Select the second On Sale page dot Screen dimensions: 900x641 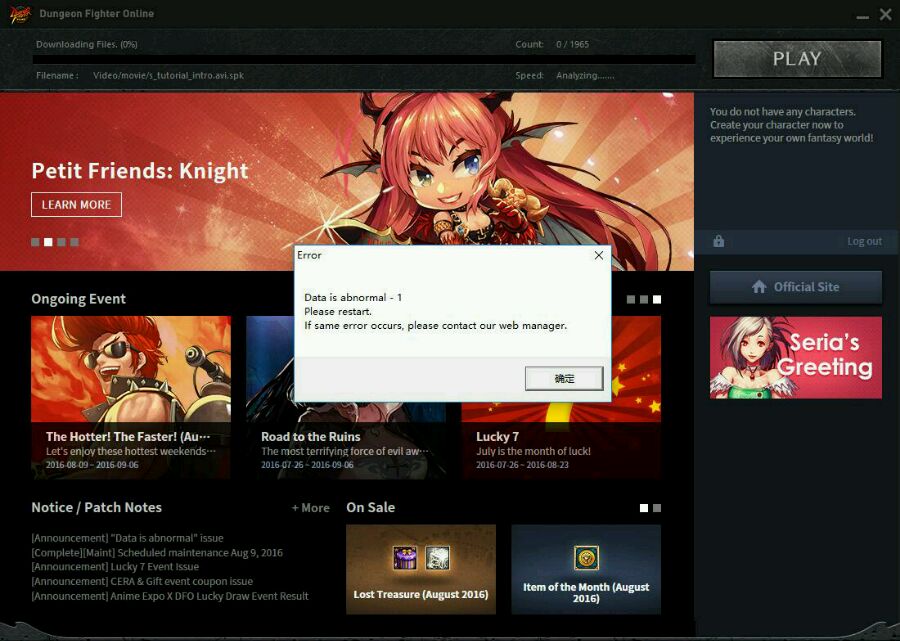[657, 508]
